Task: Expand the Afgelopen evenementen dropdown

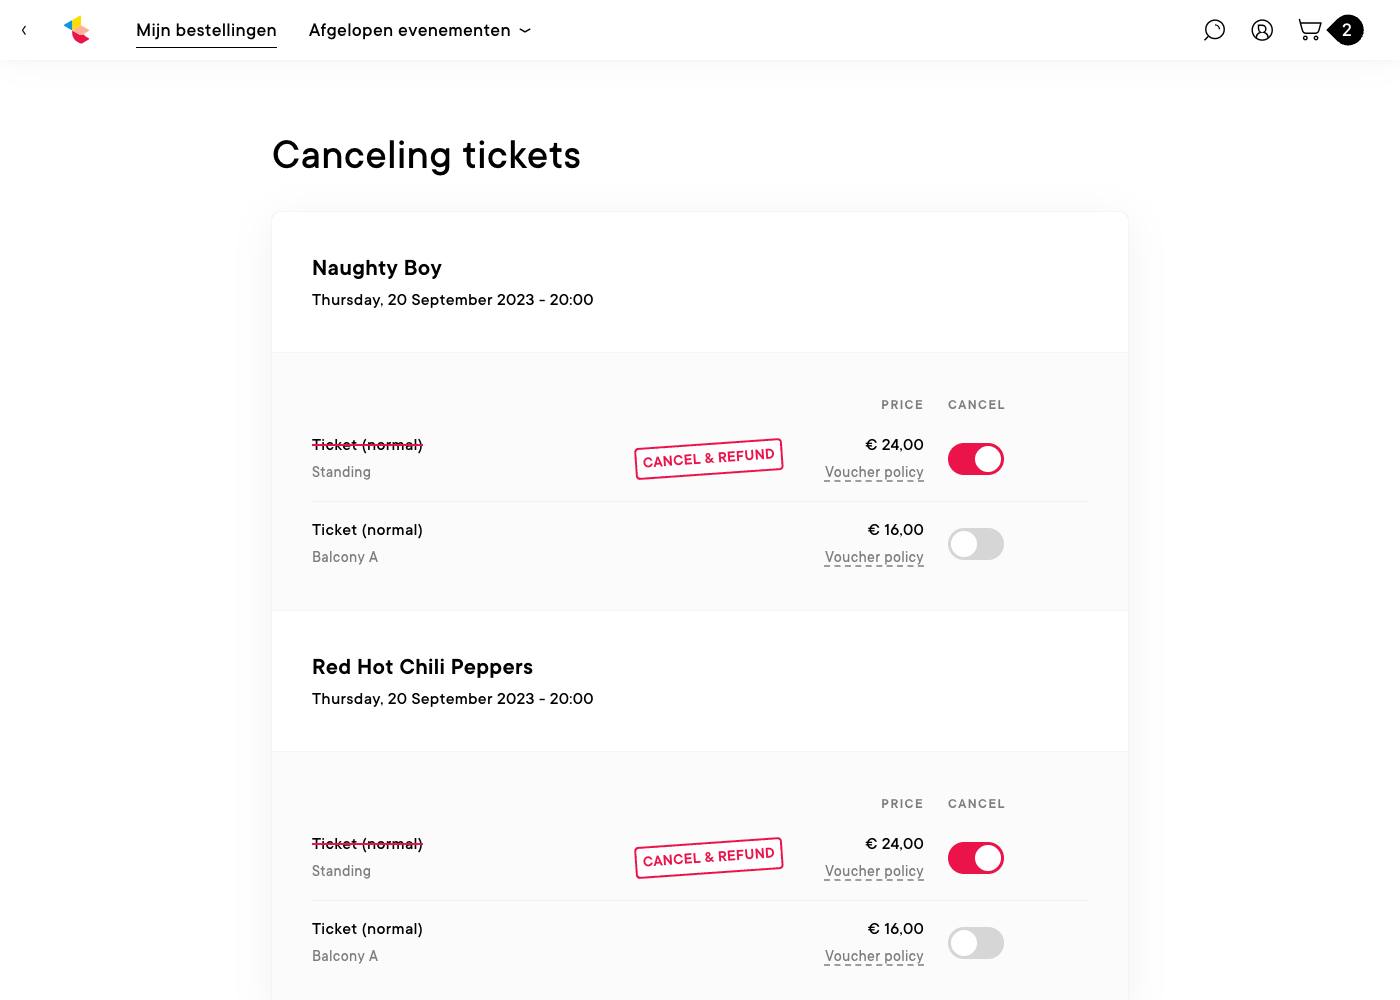Action: (x=420, y=30)
